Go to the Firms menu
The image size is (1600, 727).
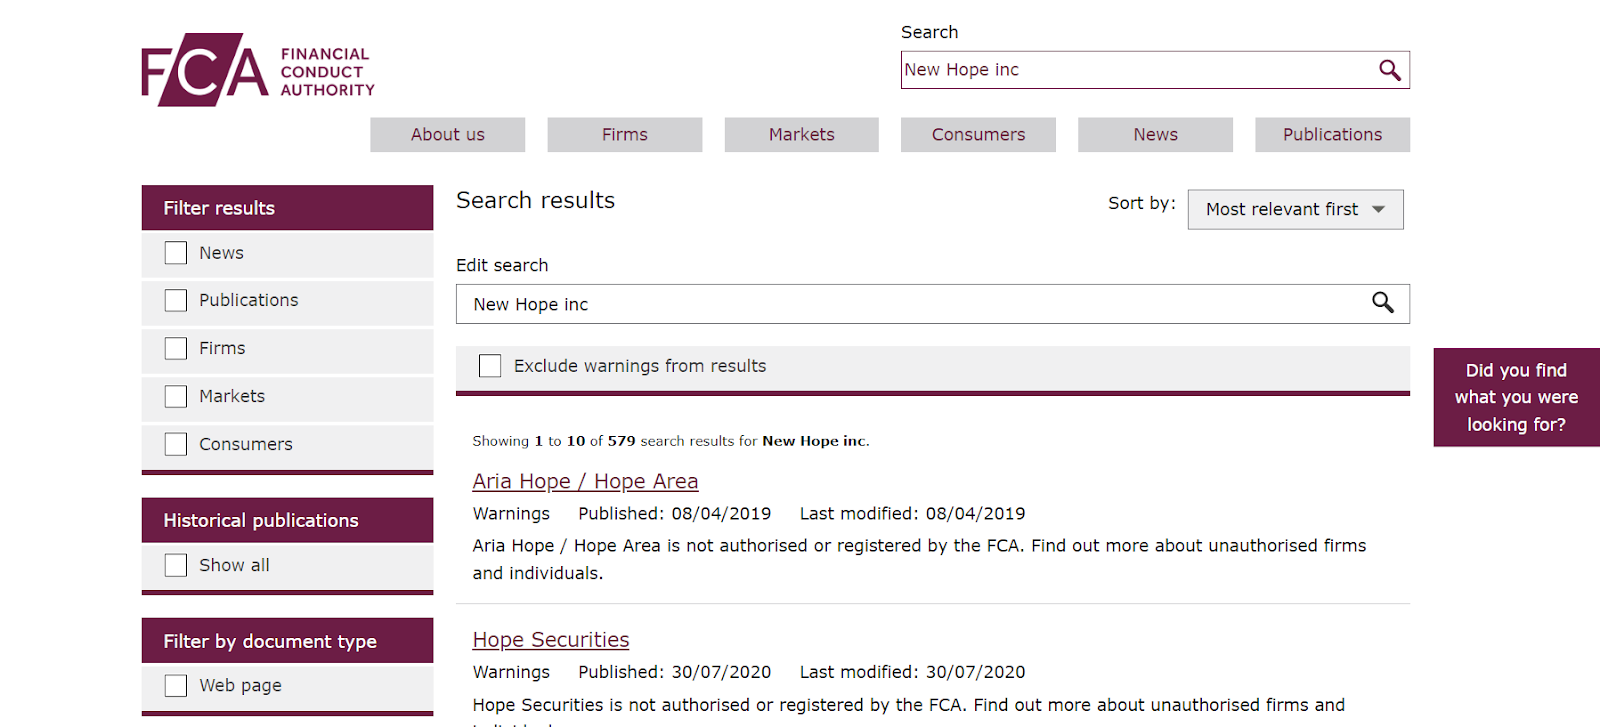pos(624,135)
